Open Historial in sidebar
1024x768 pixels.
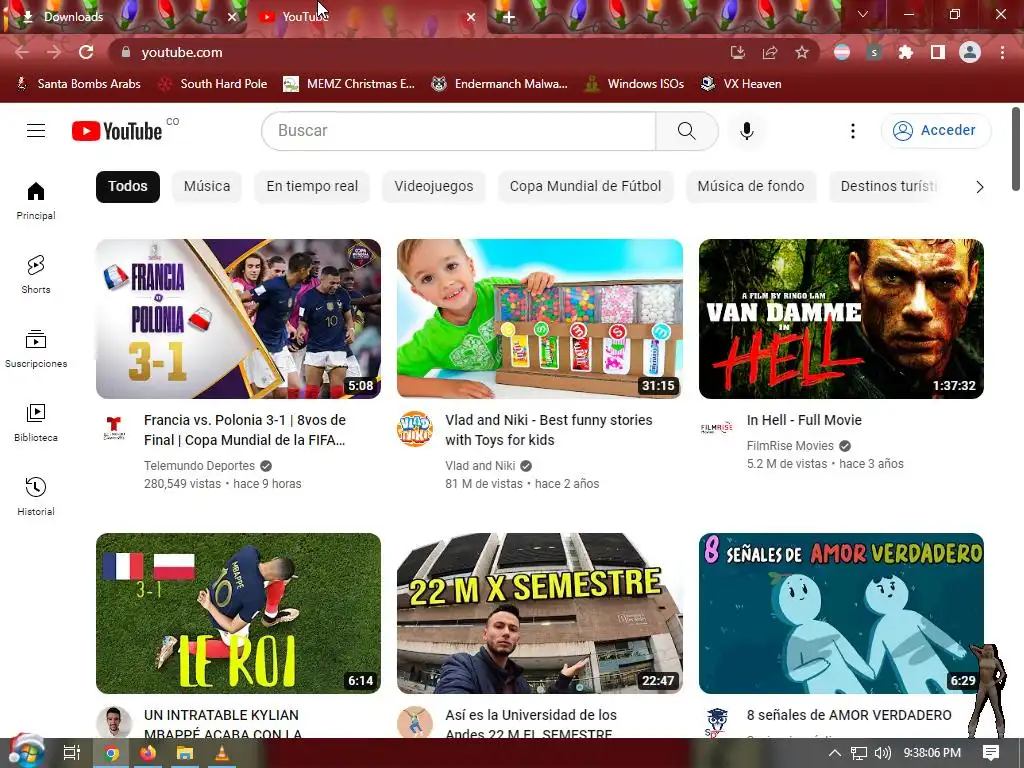36,496
